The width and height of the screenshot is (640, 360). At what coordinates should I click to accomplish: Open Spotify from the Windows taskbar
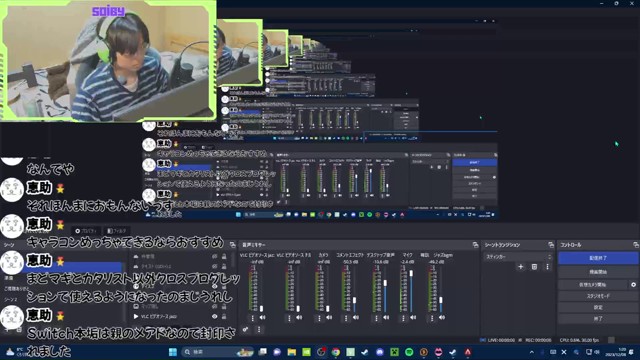(409, 352)
